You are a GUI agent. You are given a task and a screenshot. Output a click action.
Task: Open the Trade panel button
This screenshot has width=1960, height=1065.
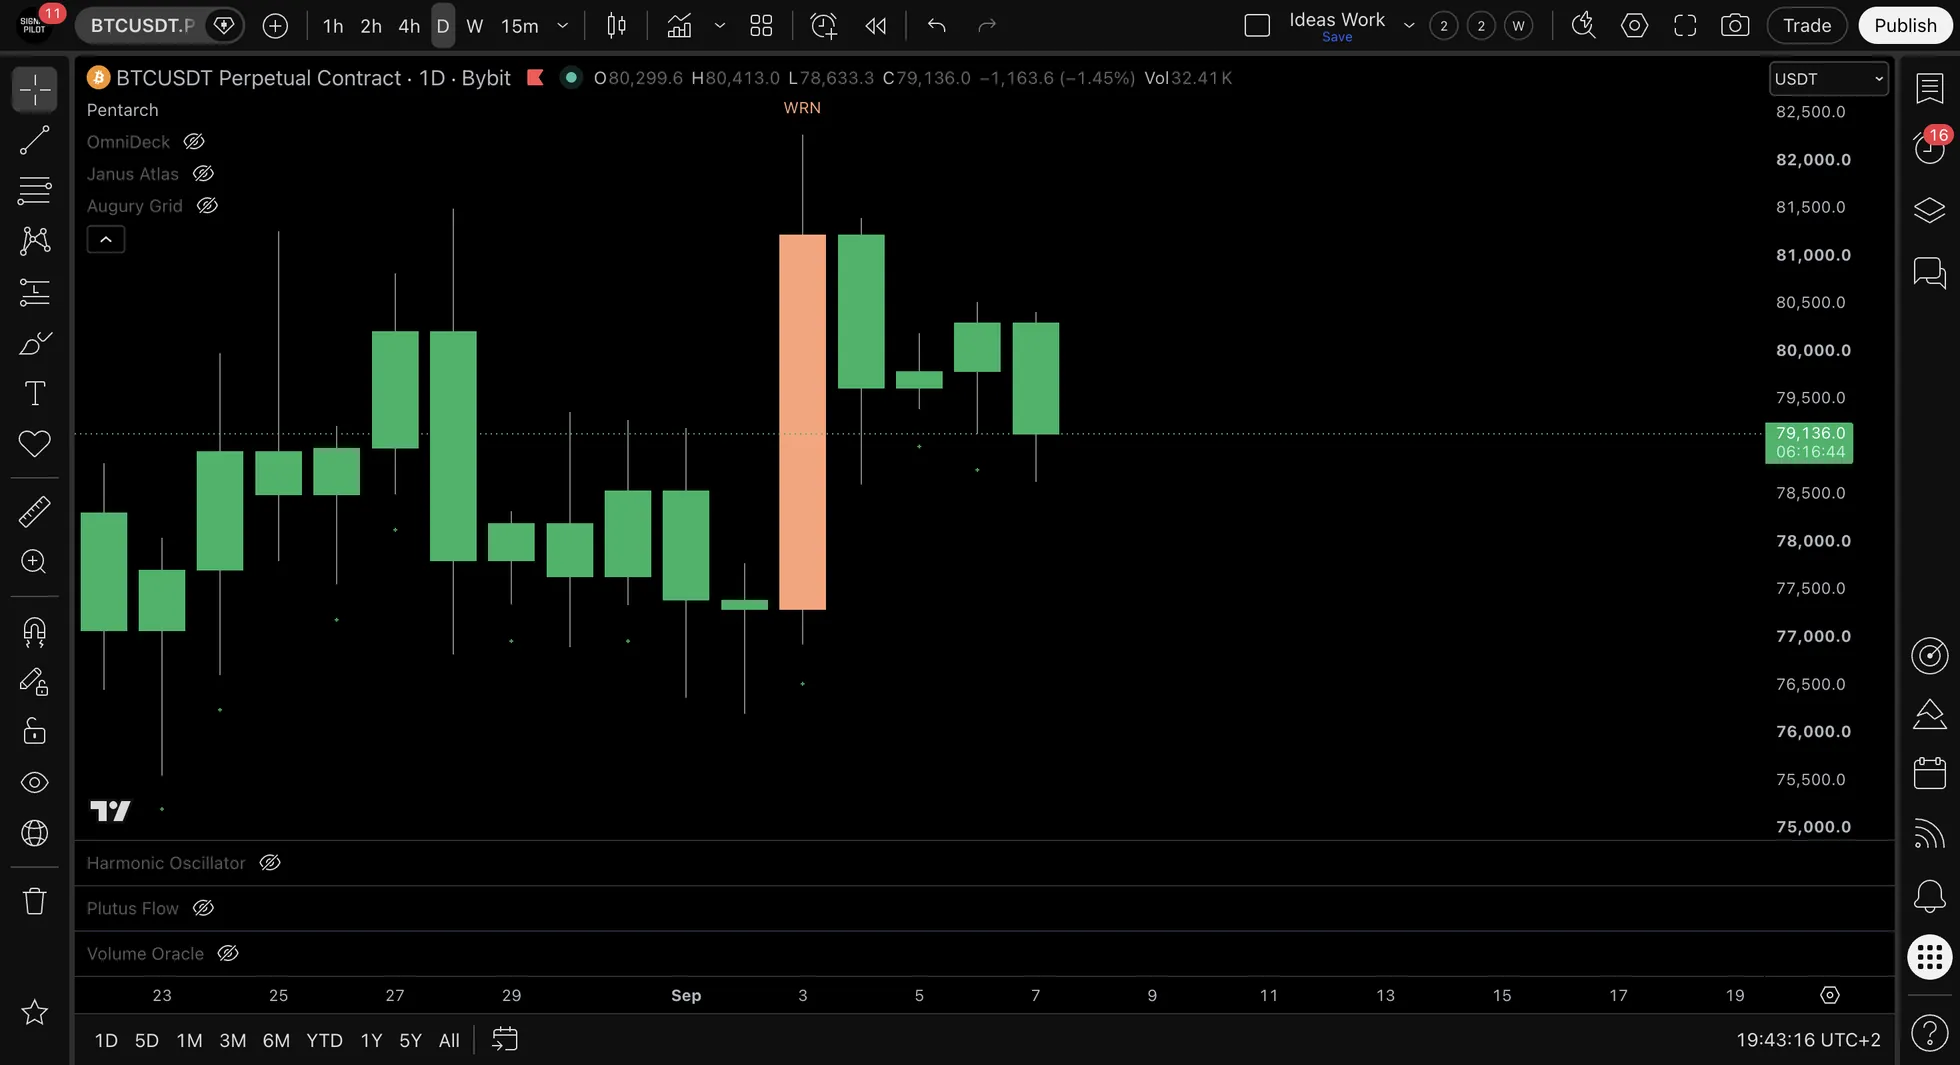coord(1807,26)
